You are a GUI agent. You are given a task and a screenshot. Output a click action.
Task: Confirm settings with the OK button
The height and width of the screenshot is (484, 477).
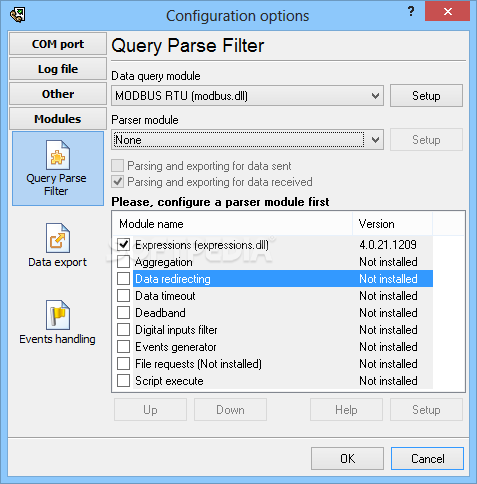coord(347,459)
